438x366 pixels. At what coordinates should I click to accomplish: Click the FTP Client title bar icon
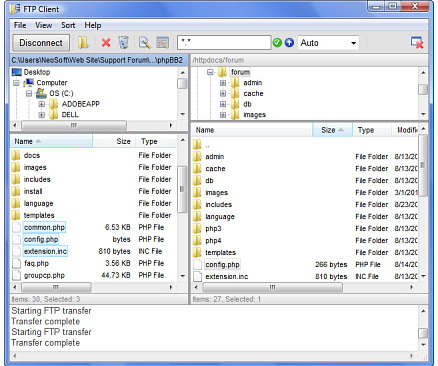coord(15,9)
